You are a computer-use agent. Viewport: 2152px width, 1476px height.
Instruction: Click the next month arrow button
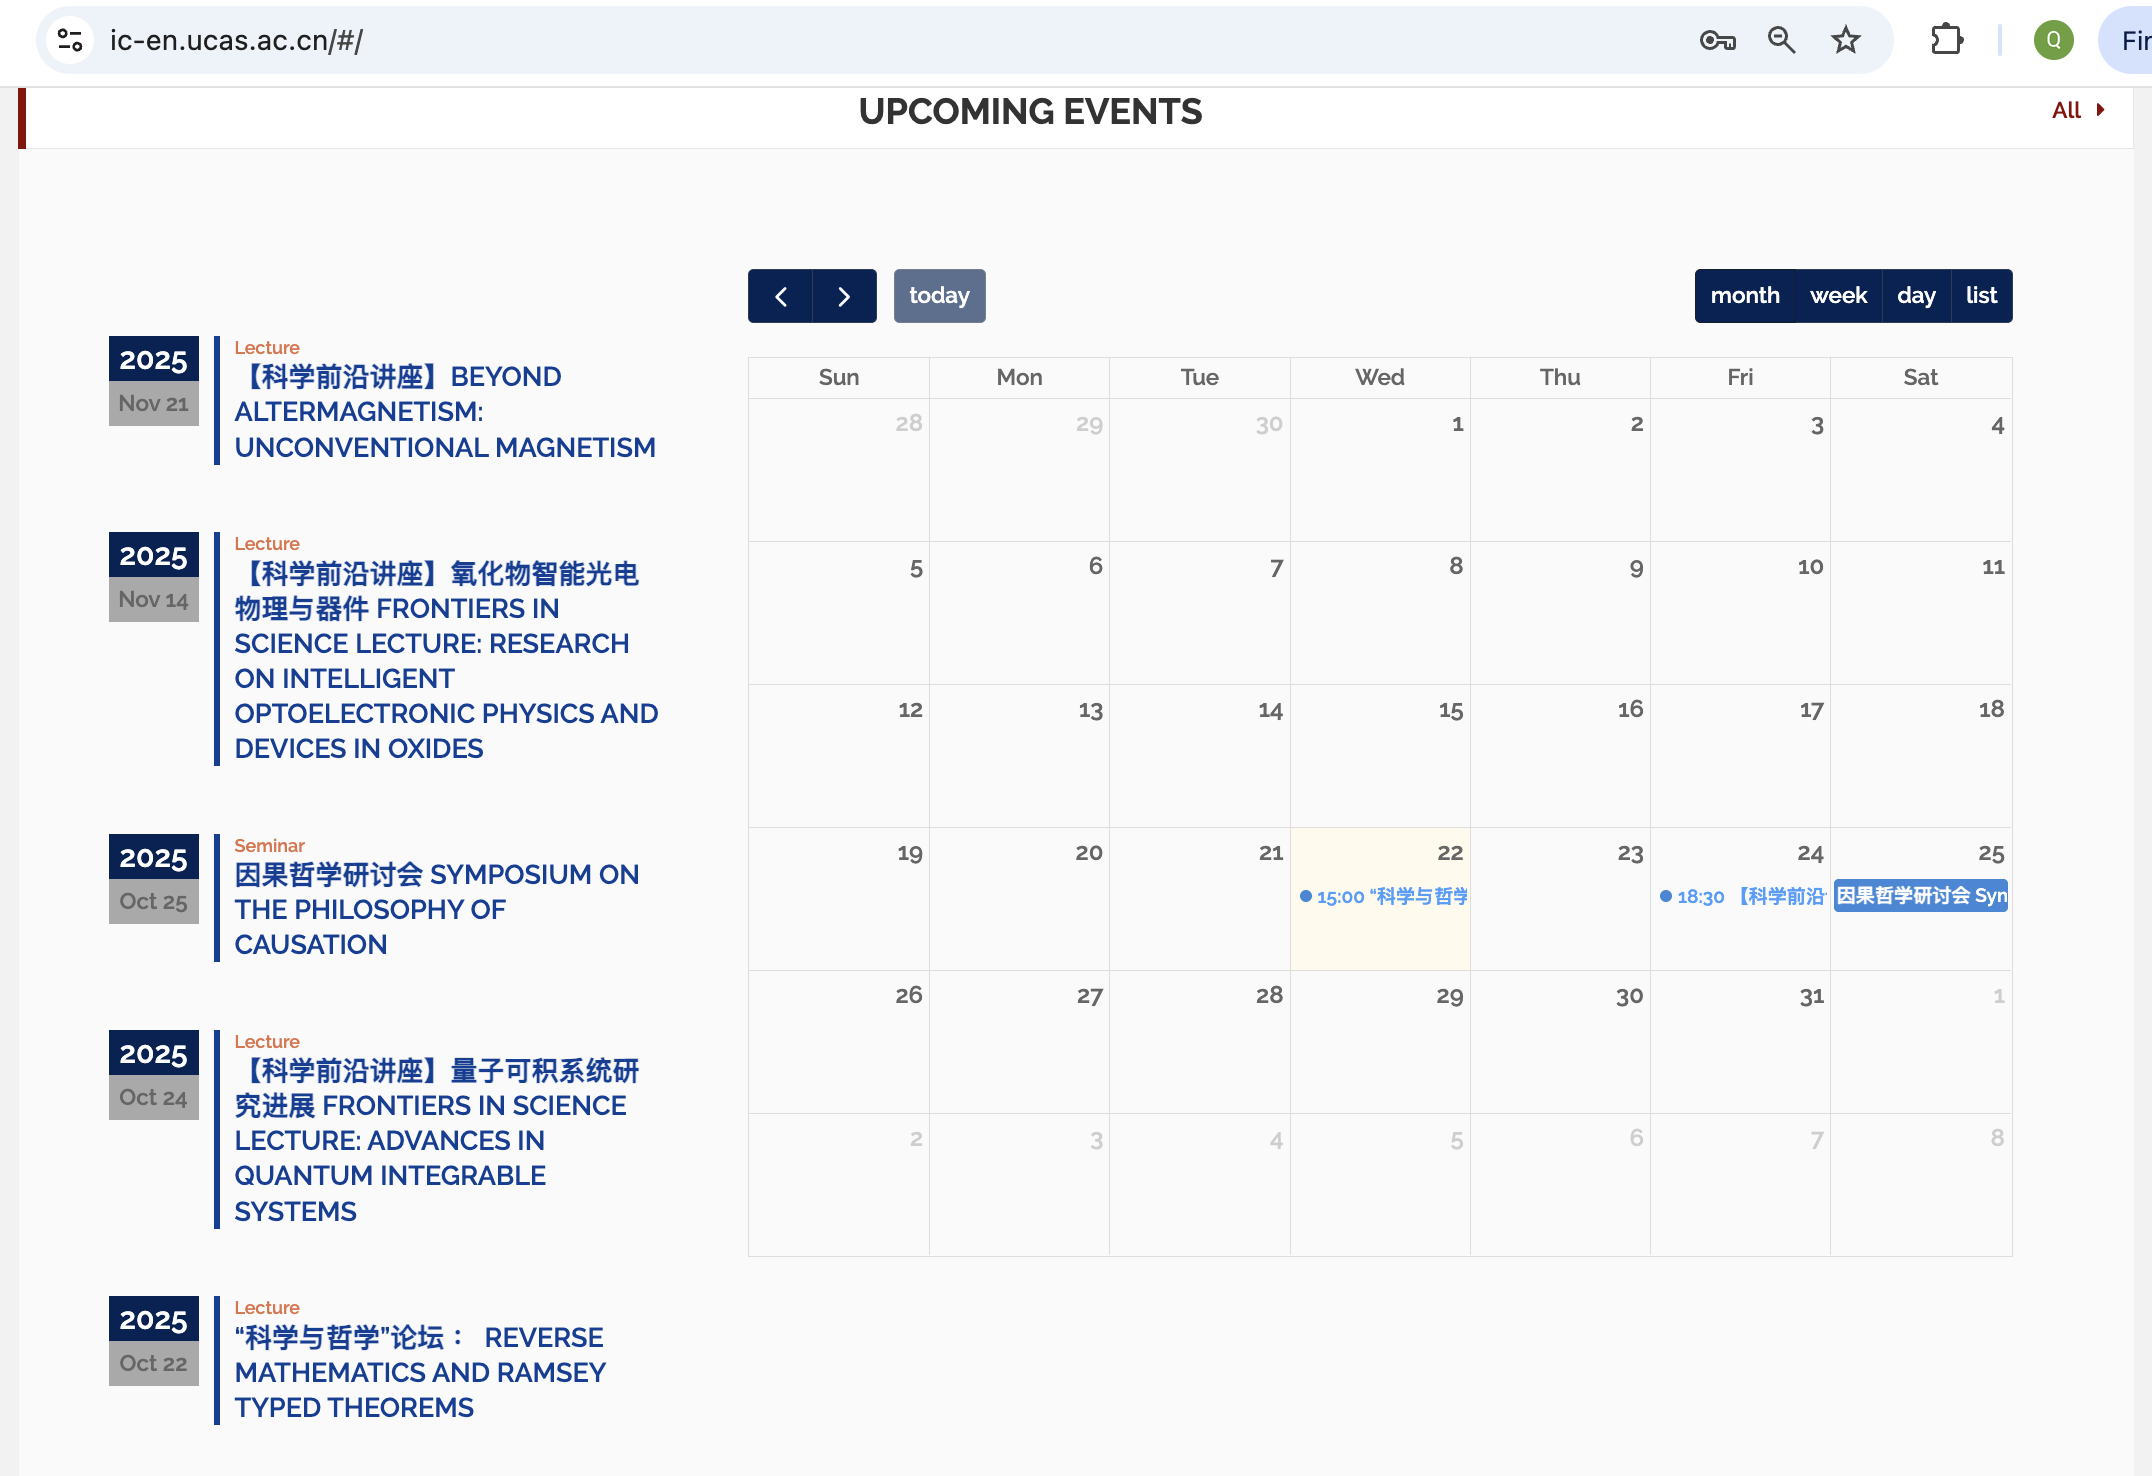844,296
